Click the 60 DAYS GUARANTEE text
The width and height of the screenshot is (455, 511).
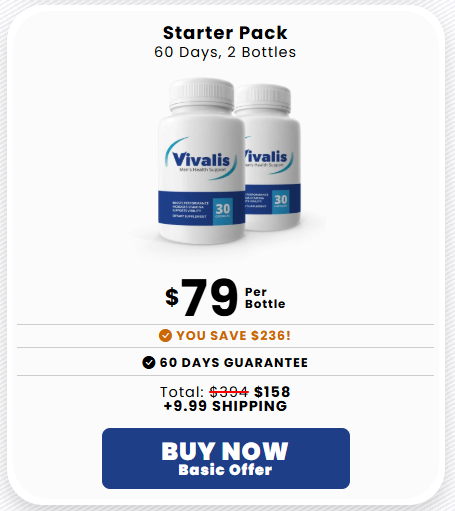point(234,363)
